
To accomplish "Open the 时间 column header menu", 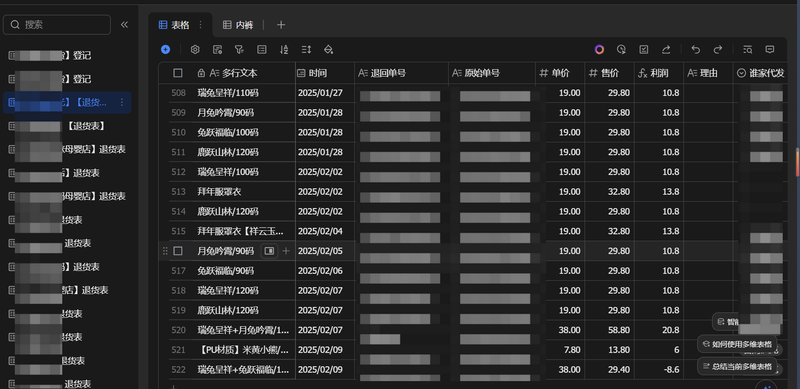I will click(x=325, y=73).
